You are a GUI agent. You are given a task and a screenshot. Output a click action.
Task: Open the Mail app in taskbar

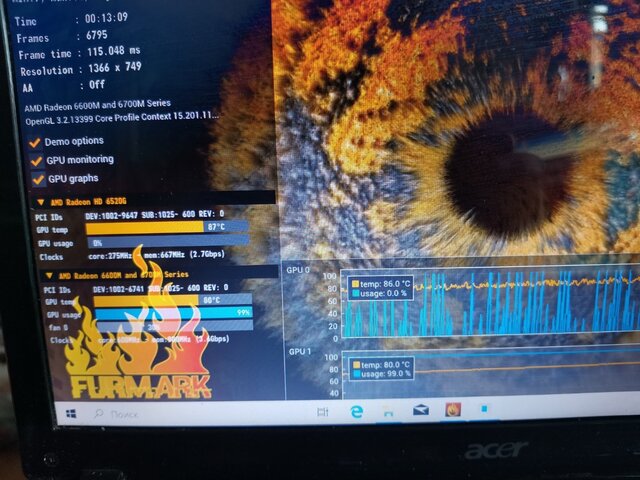pos(420,410)
